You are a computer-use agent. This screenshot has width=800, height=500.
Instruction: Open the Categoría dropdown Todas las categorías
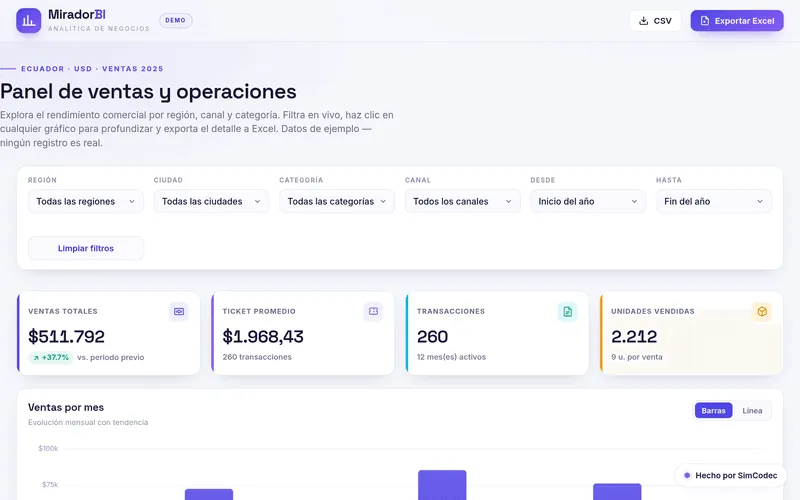pos(337,202)
